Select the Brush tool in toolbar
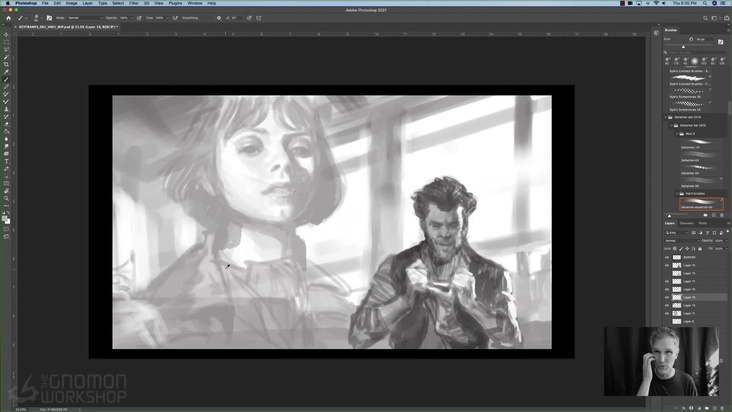 click(6, 79)
